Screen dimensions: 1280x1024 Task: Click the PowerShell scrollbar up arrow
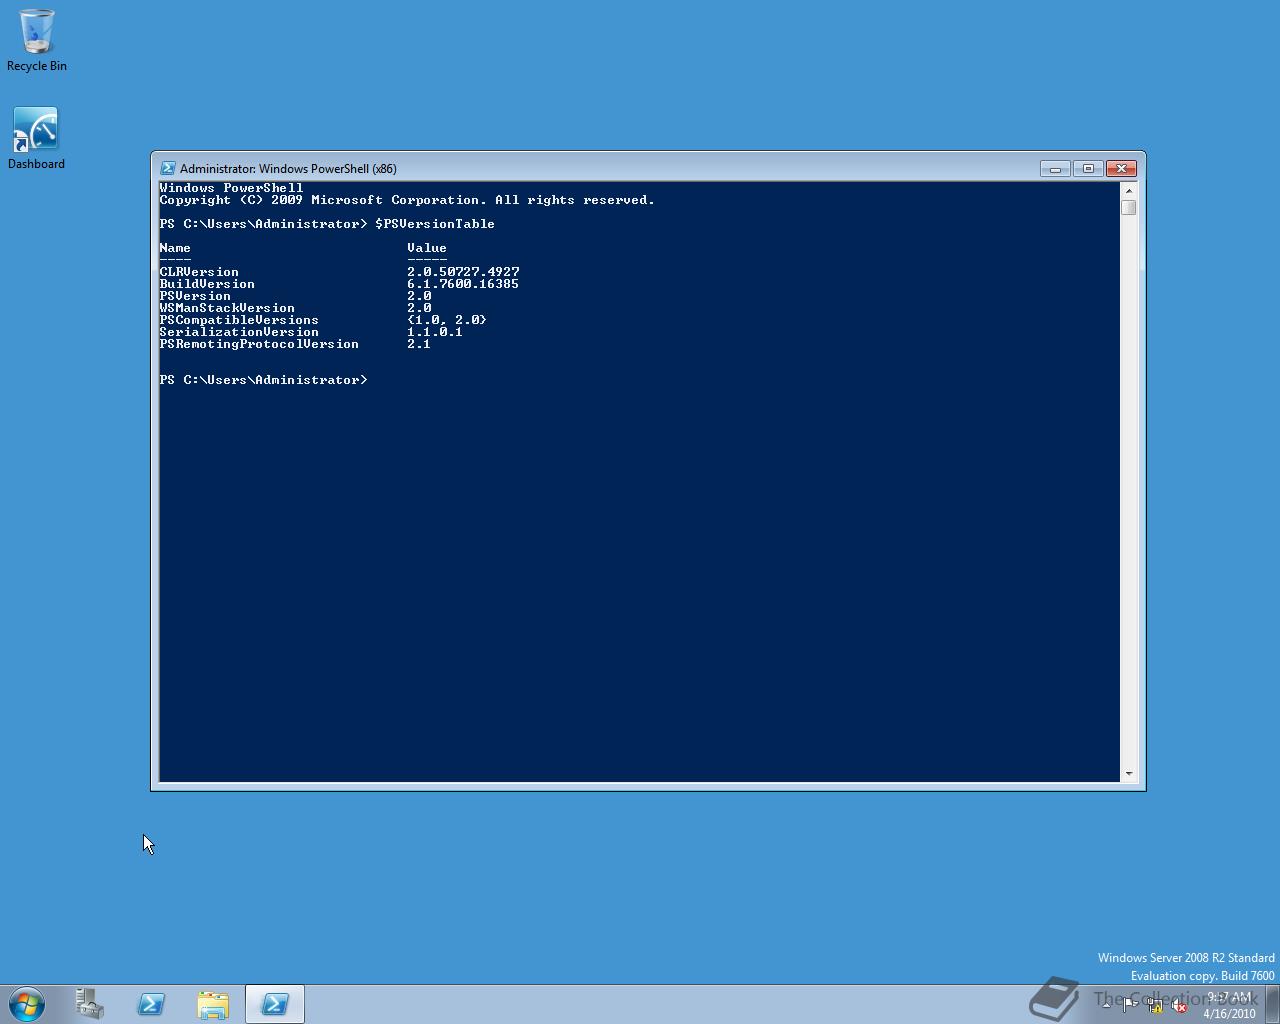pyautogui.click(x=1129, y=190)
